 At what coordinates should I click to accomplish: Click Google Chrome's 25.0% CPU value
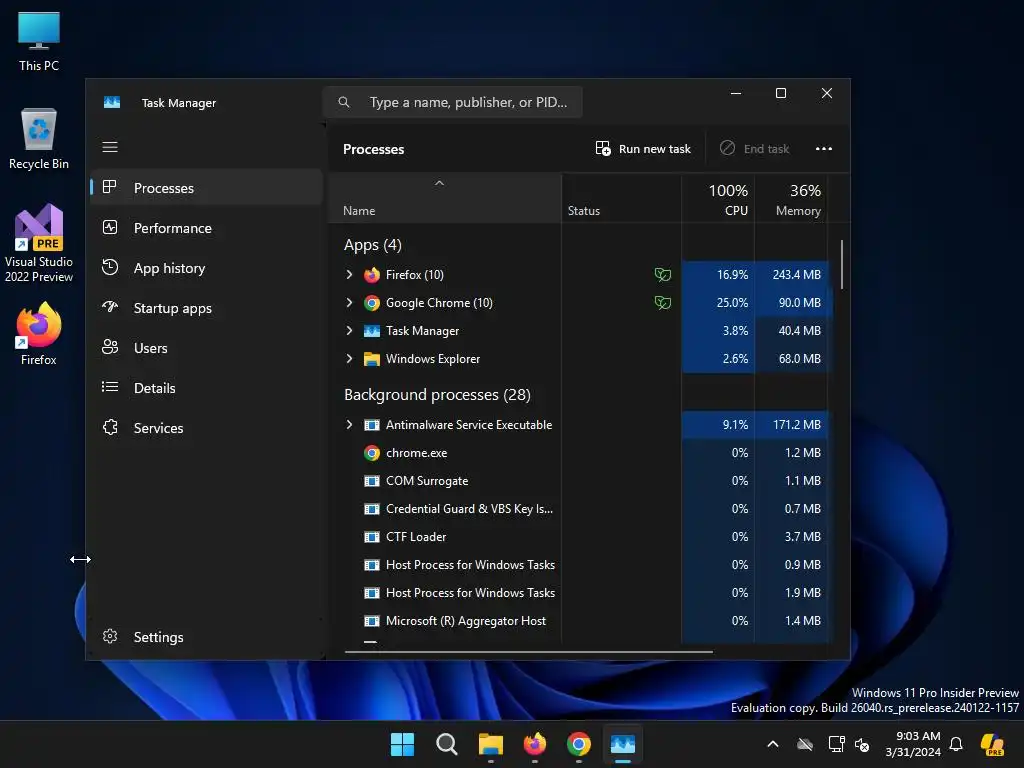click(x=732, y=302)
